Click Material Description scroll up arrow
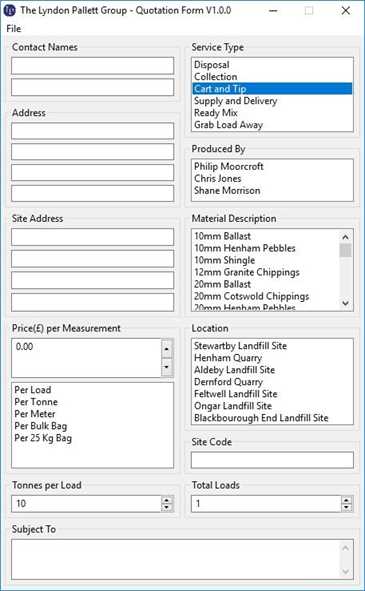 [x=345, y=237]
